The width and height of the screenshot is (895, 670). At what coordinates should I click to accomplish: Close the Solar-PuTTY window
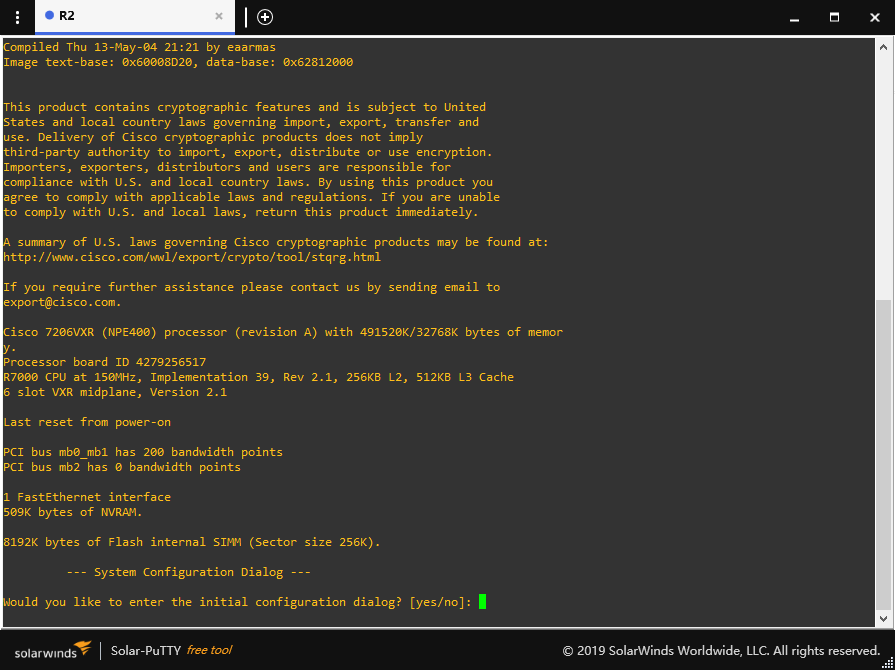click(874, 17)
